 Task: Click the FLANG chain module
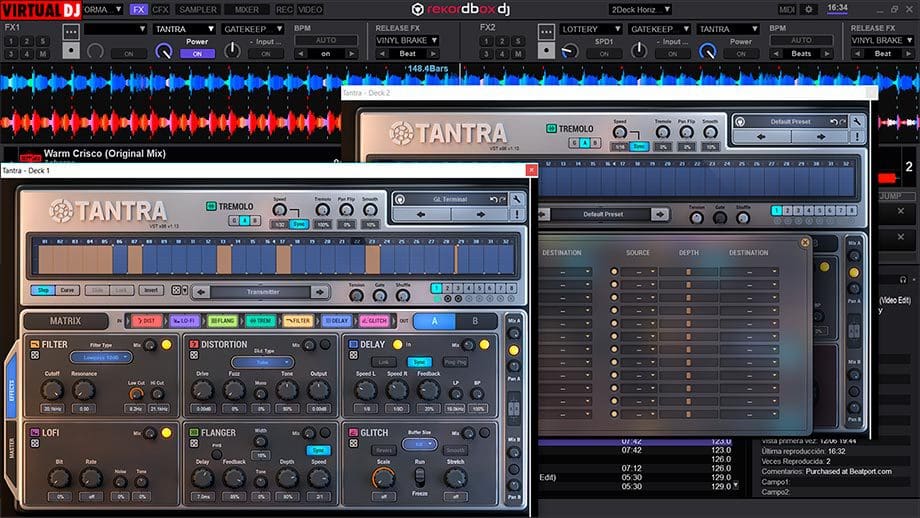(222, 321)
